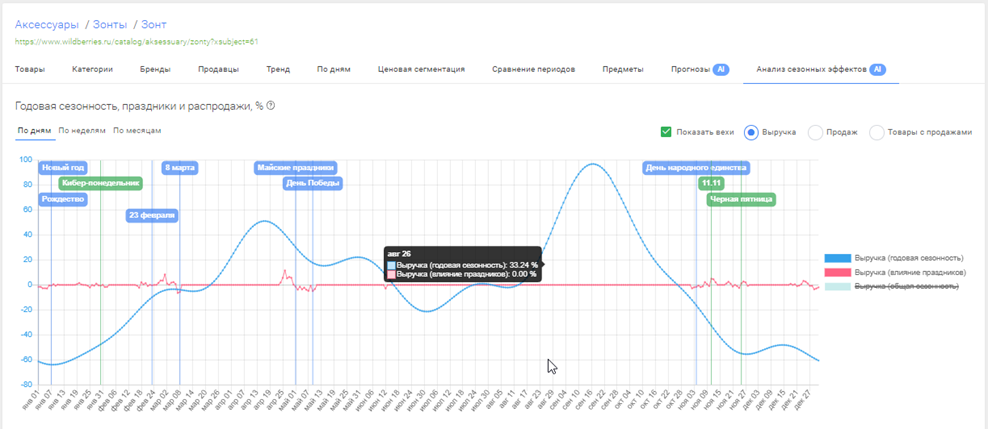Click the Майские праздники milestone label
The width and height of the screenshot is (988, 429).
[x=296, y=168]
